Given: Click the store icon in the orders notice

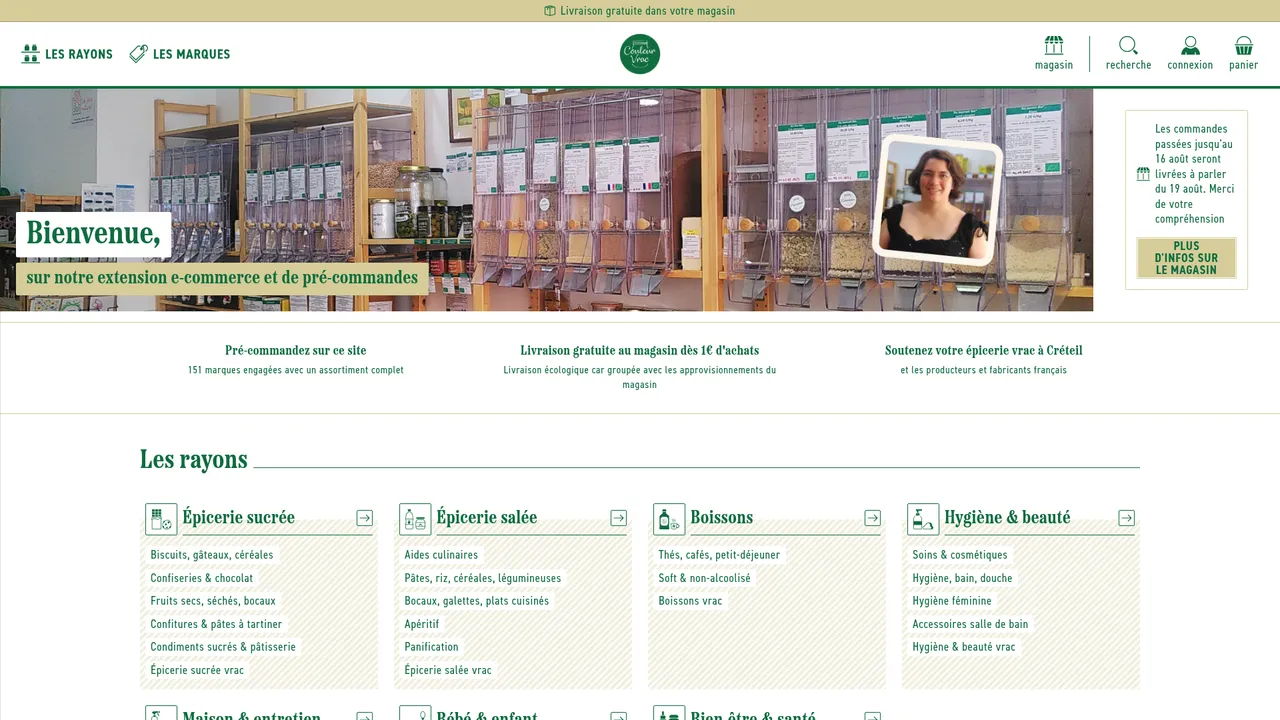Looking at the screenshot, I should [x=1143, y=174].
